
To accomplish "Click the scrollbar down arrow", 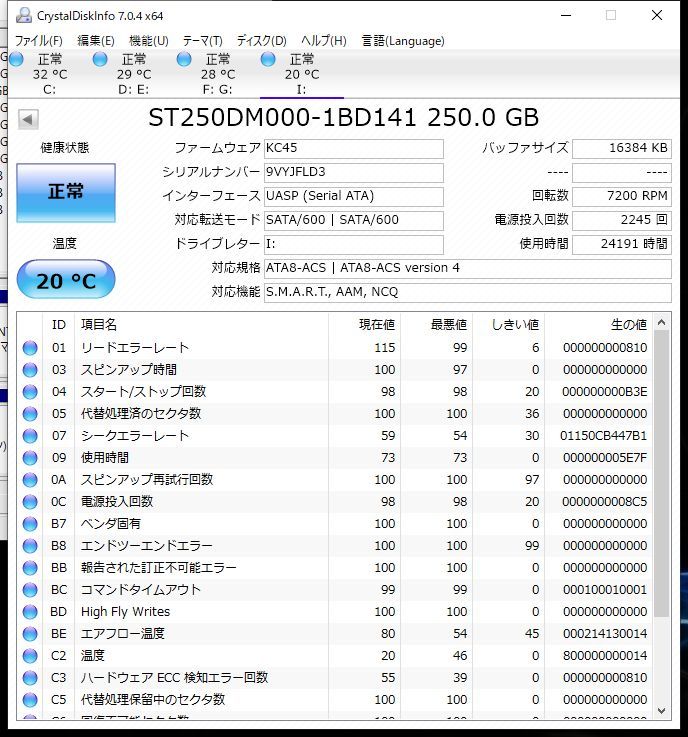I will pyautogui.click(x=662, y=711).
